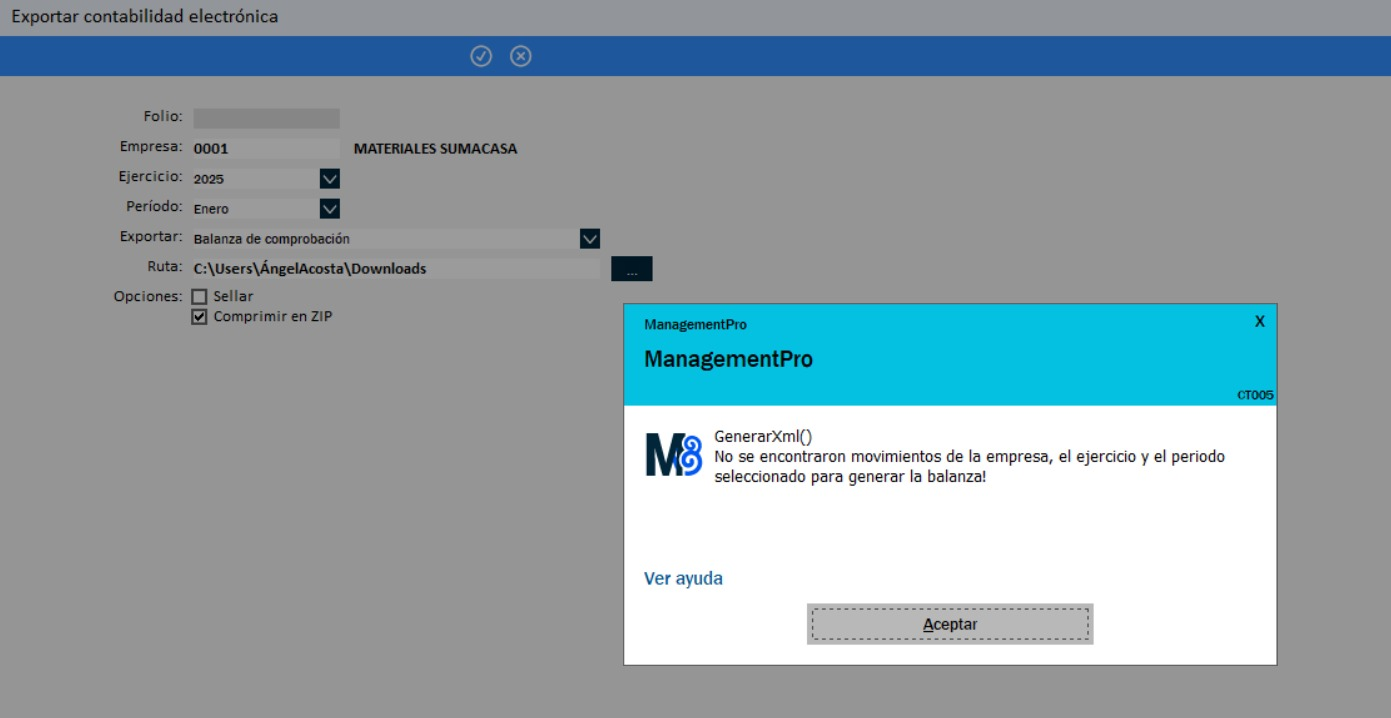
Task: Select the Balanza de comprobación text field
Action: 385,239
